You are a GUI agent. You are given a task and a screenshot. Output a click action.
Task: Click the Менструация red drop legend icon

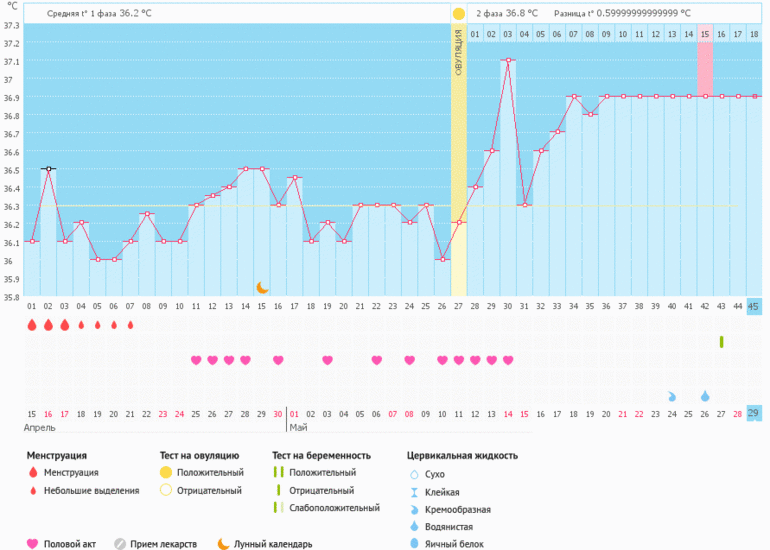point(33,473)
